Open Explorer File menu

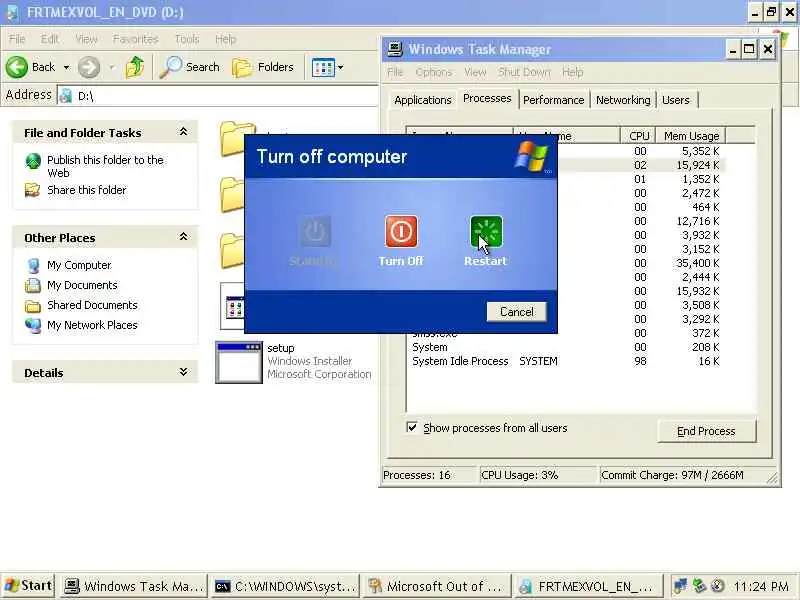click(17, 39)
